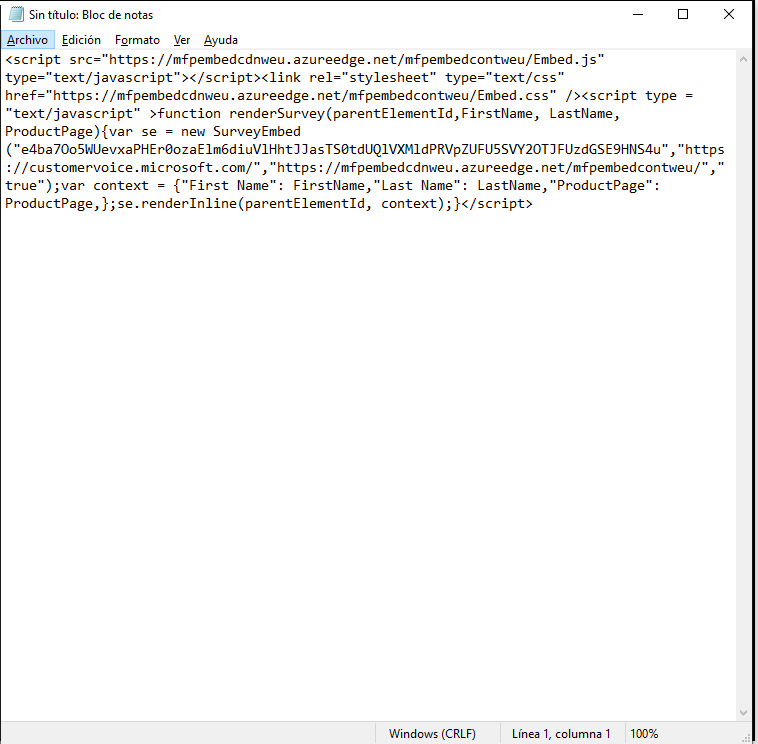Click the 'Windows (CRLF)' status bar entry

[432, 734]
